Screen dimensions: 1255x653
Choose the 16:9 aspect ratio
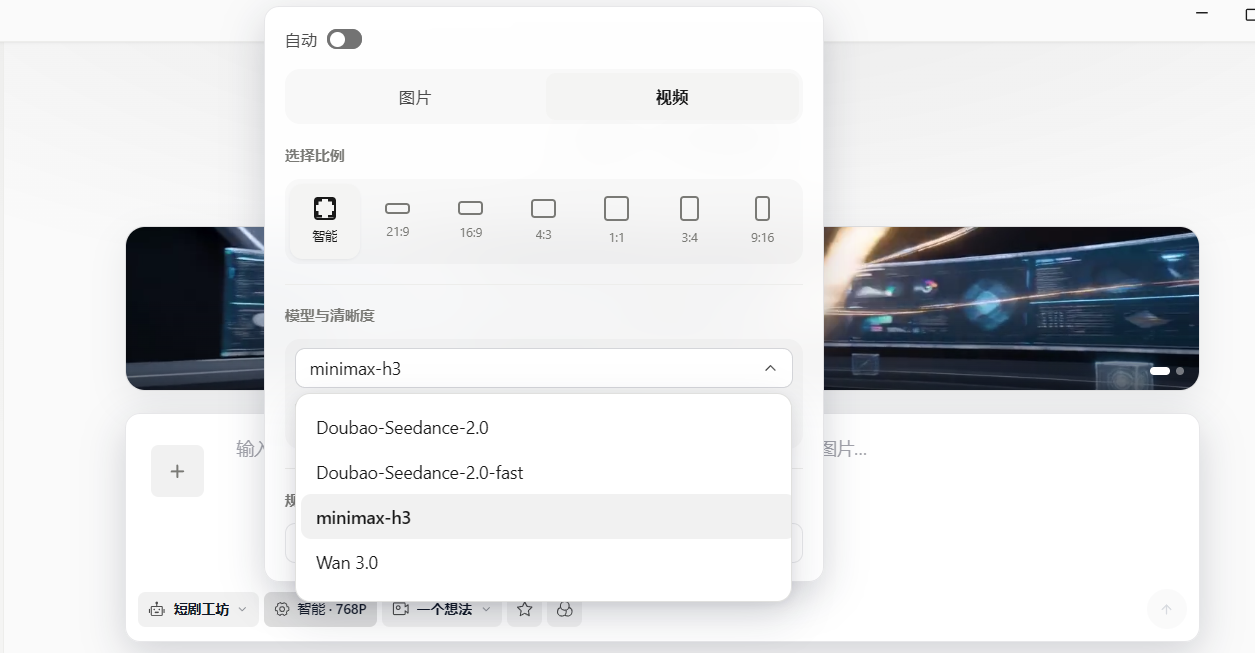[471, 220]
